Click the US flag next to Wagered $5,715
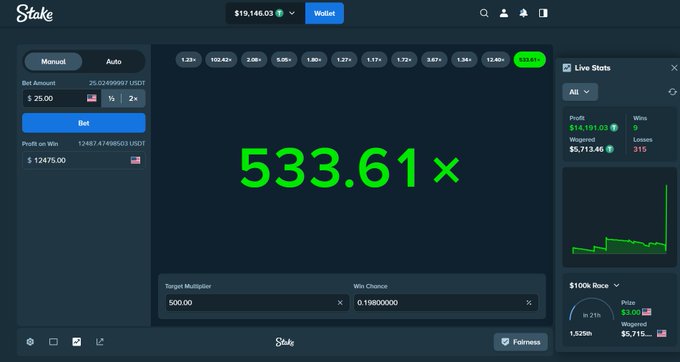This screenshot has height=362, width=680. coord(661,333)
